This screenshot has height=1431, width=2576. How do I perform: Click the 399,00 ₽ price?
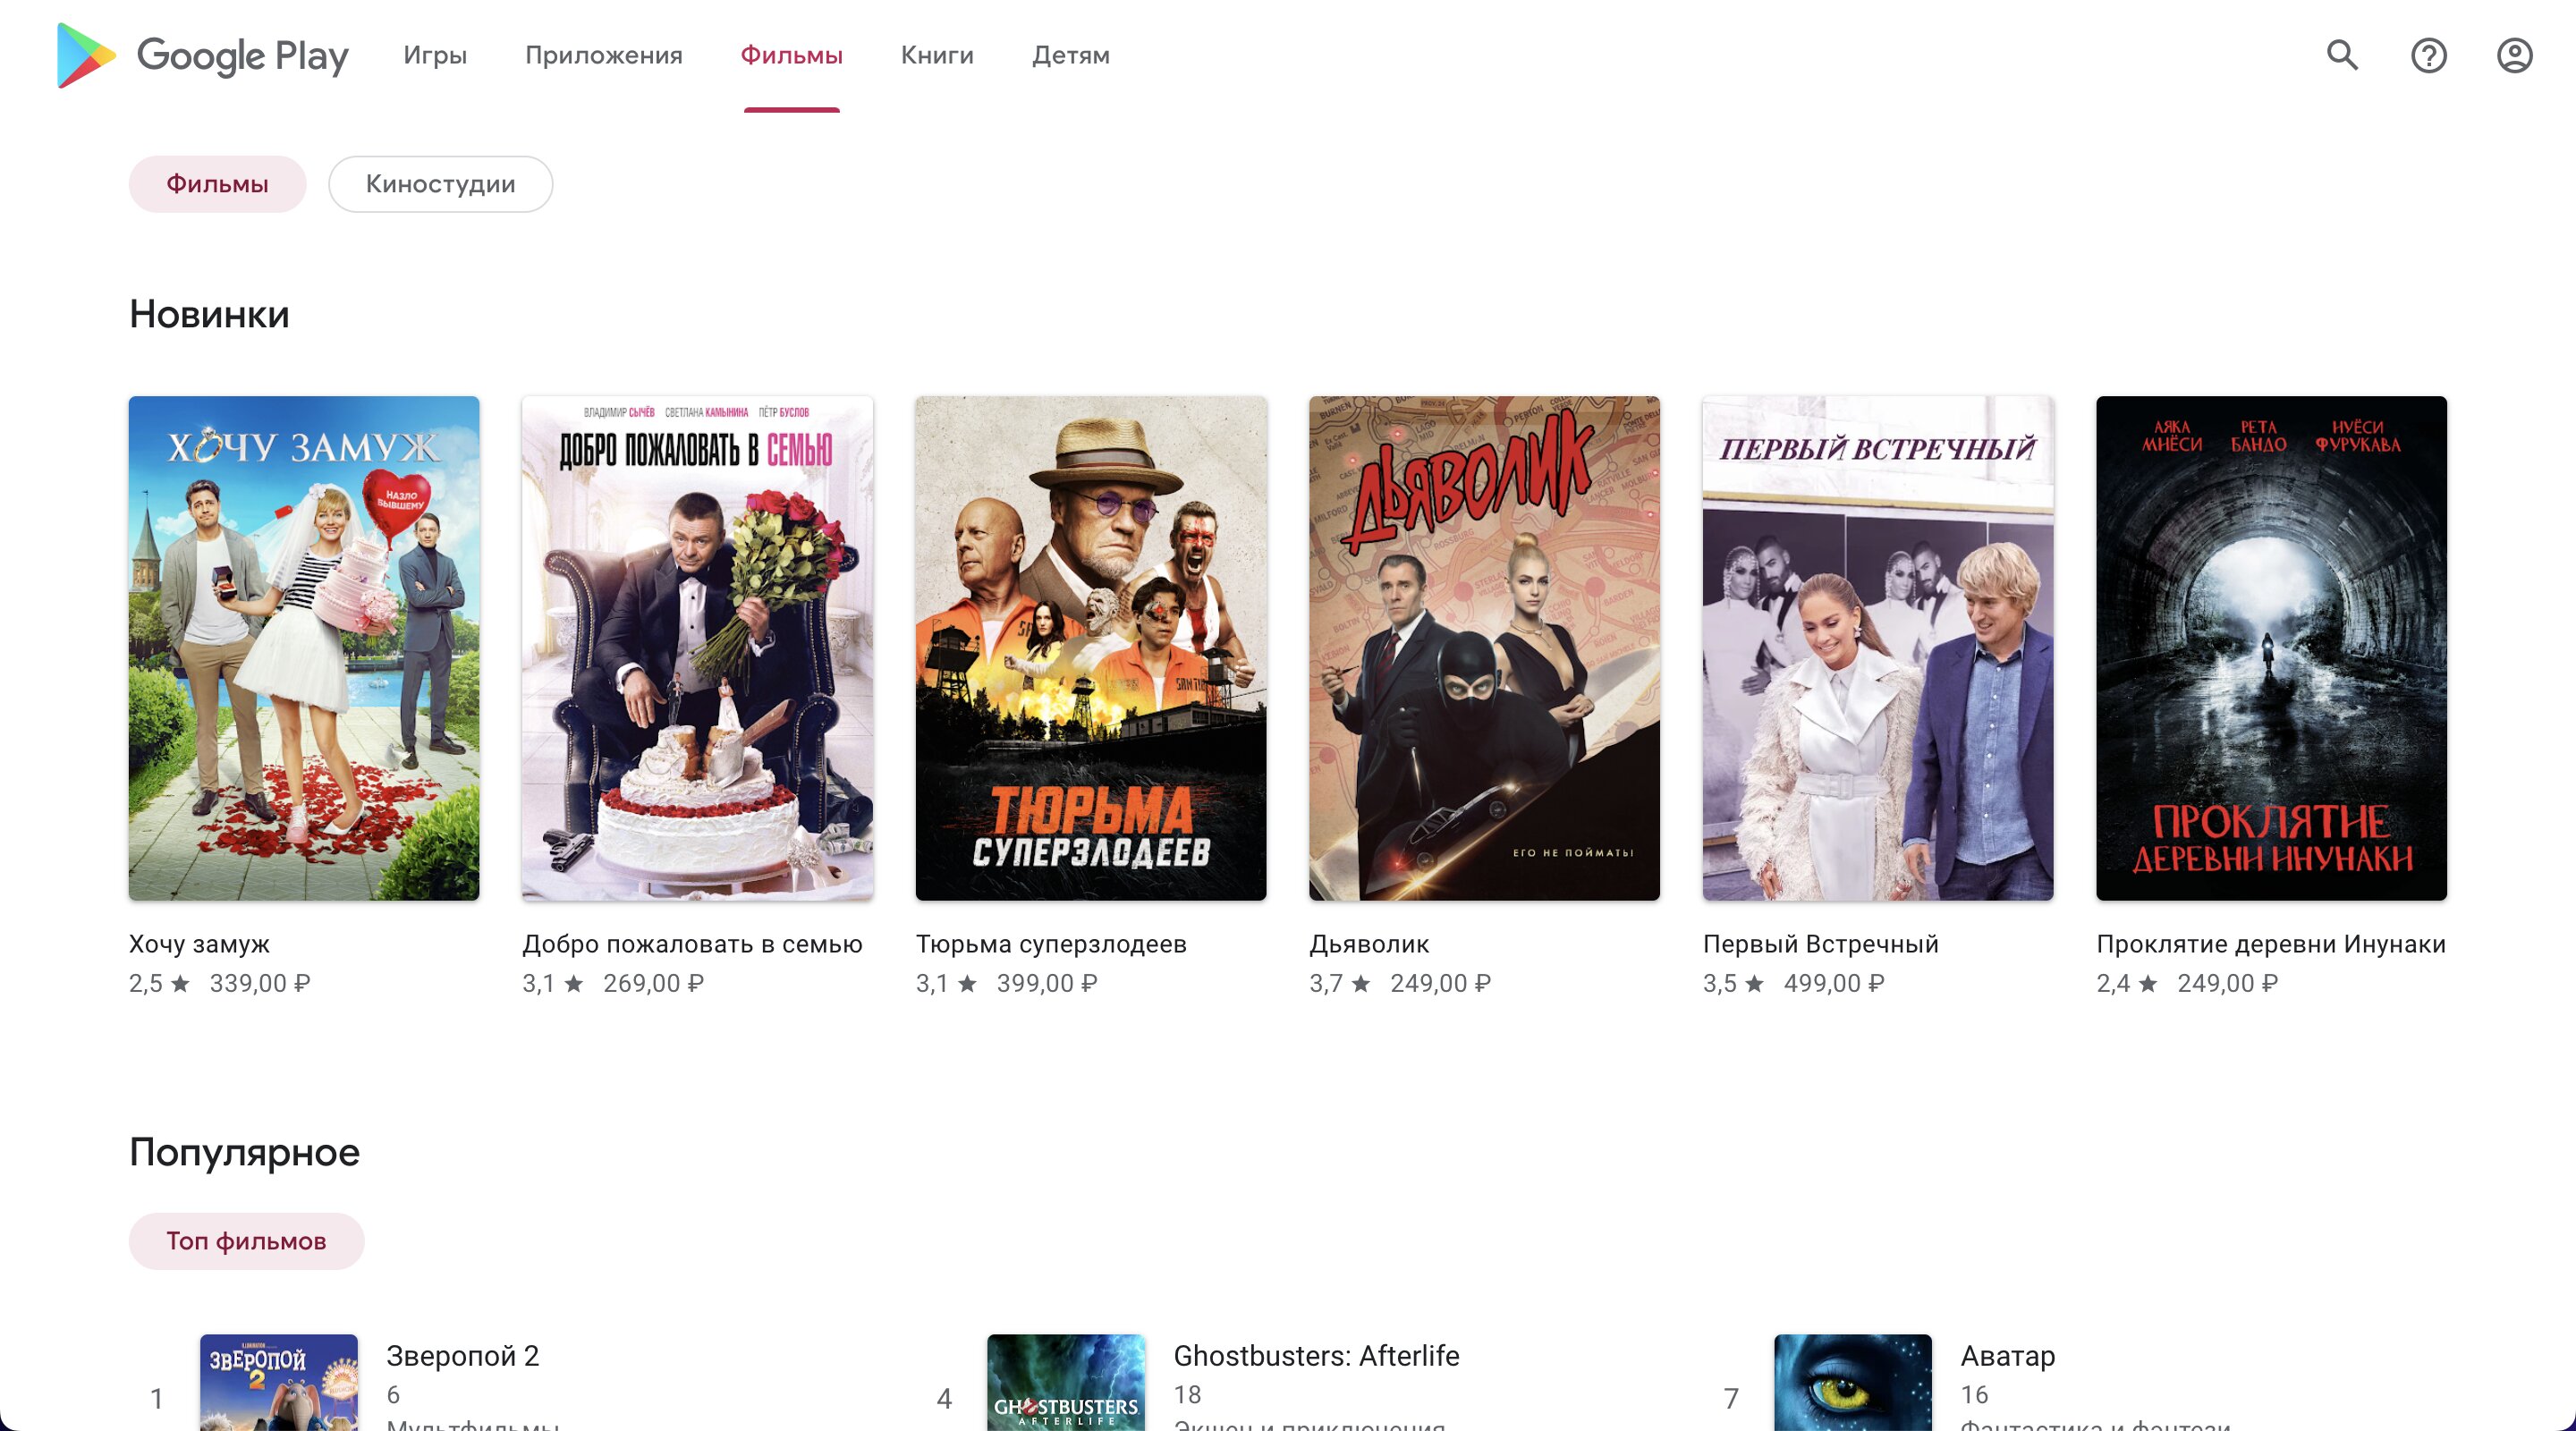(1047, 983)
